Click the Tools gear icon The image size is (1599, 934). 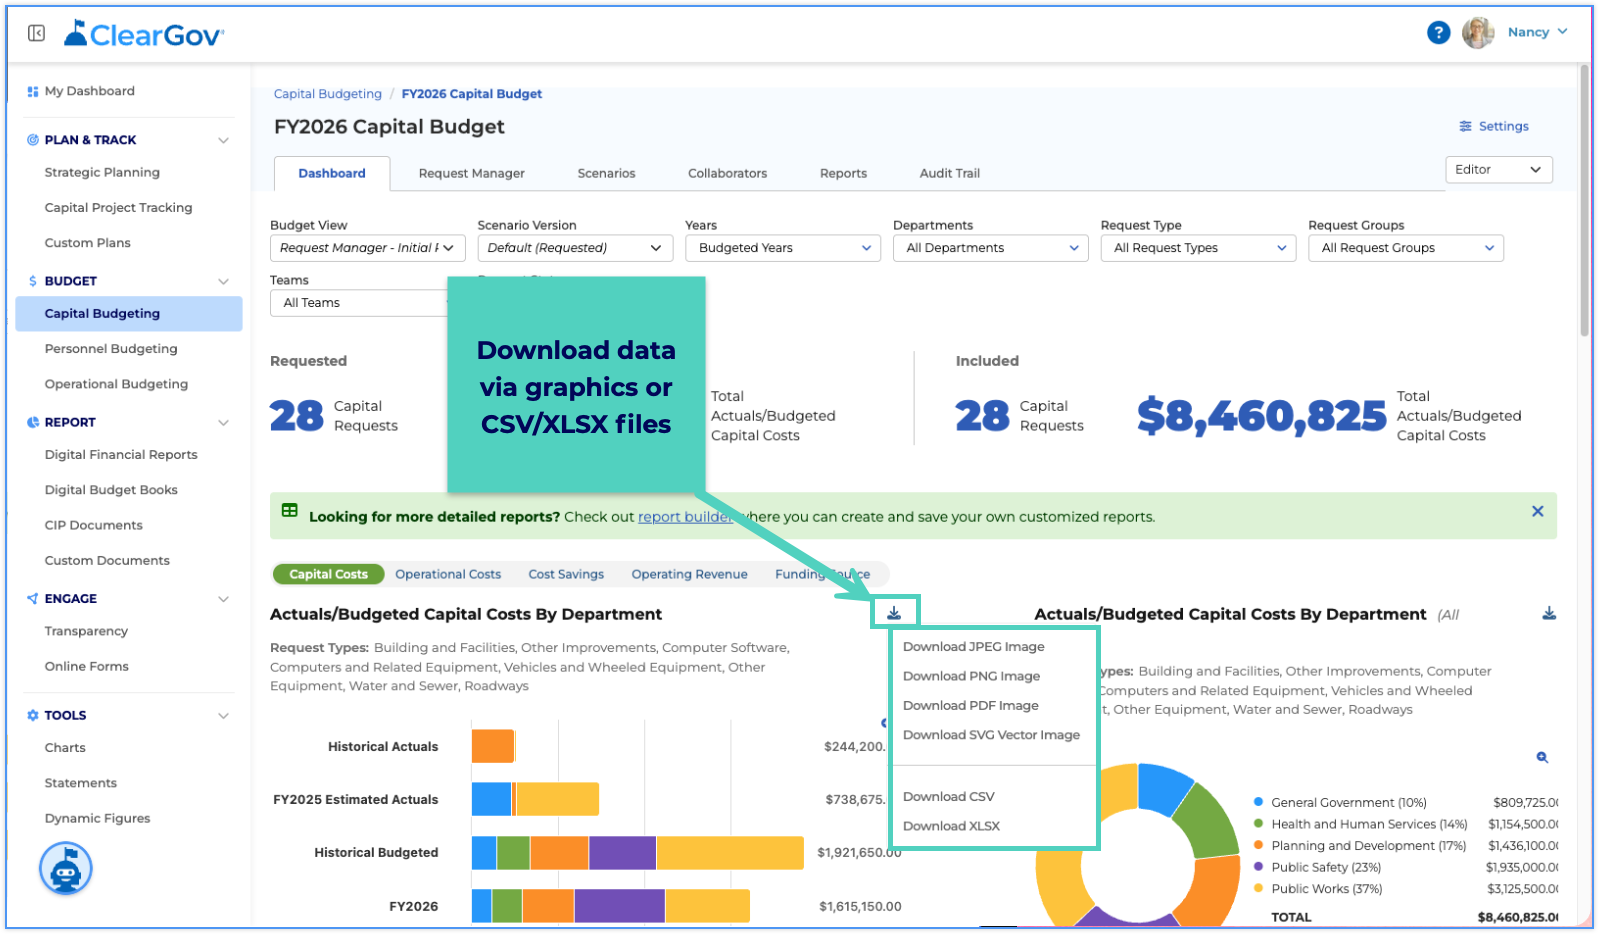tap(33, 715)
